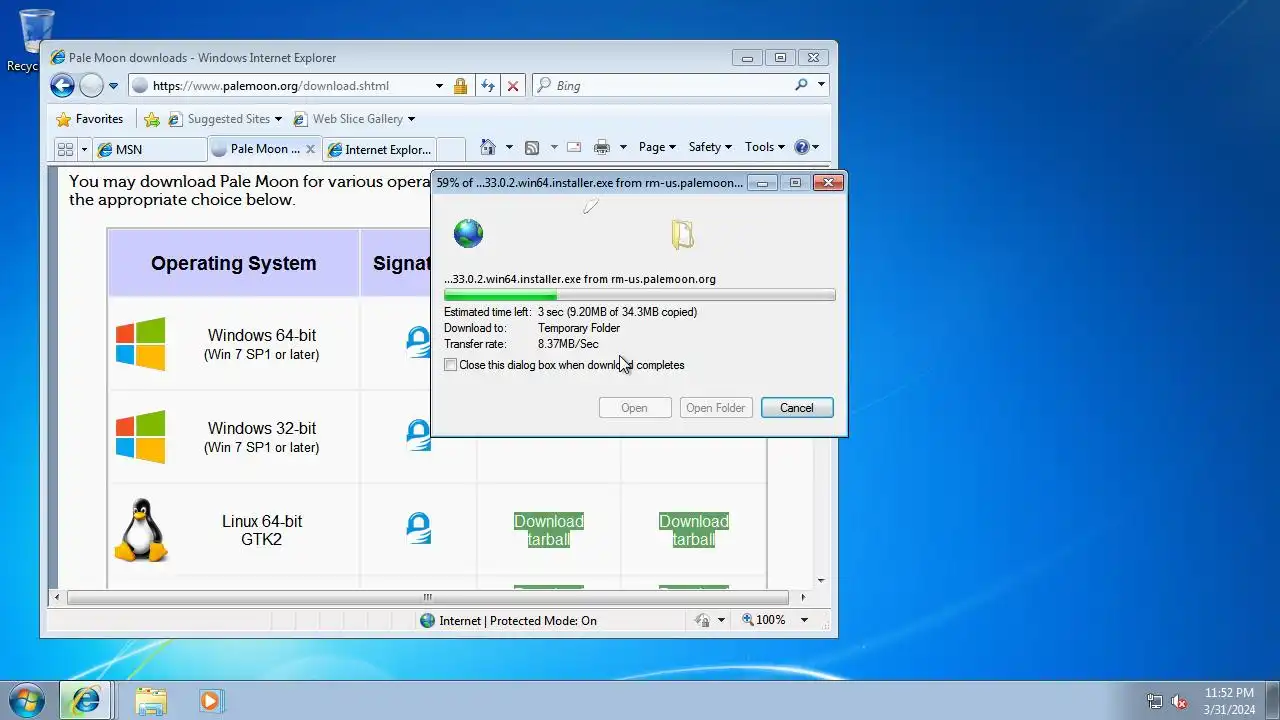
Task: Show the Quick Tabs thumbnail grid
Action: point(66,149)
